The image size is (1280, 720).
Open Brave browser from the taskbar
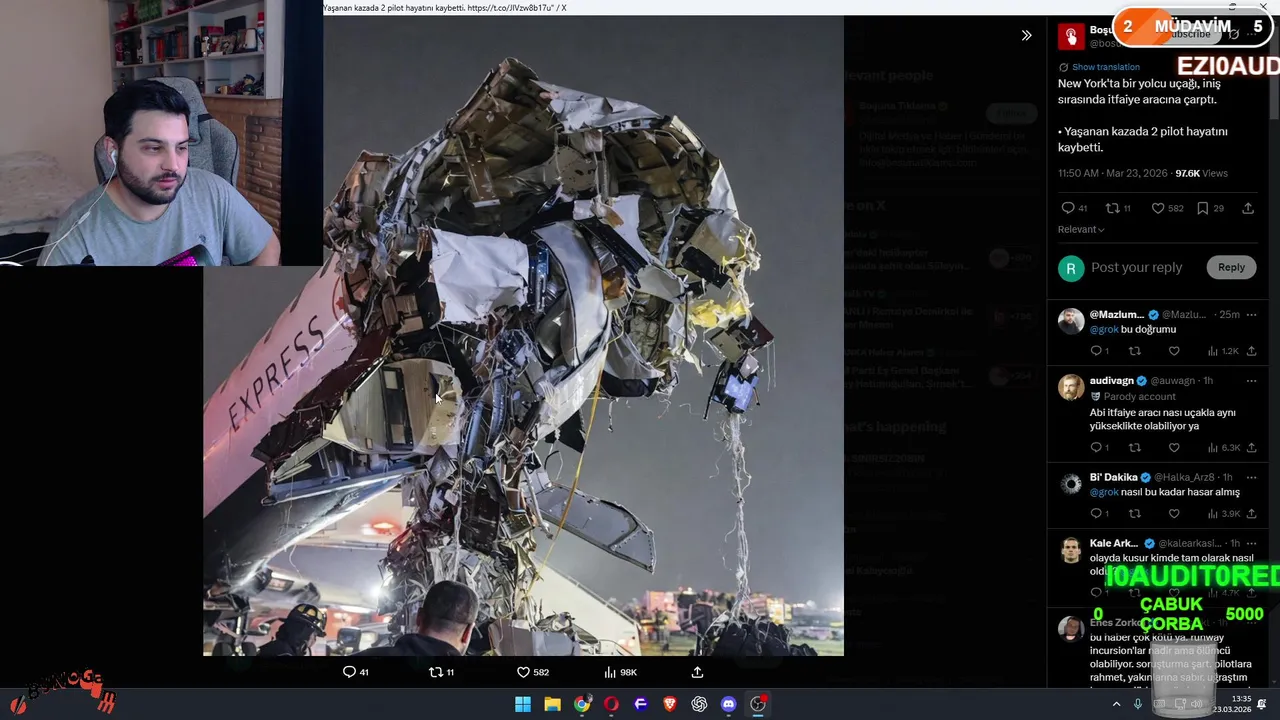[x=670, y=704]
